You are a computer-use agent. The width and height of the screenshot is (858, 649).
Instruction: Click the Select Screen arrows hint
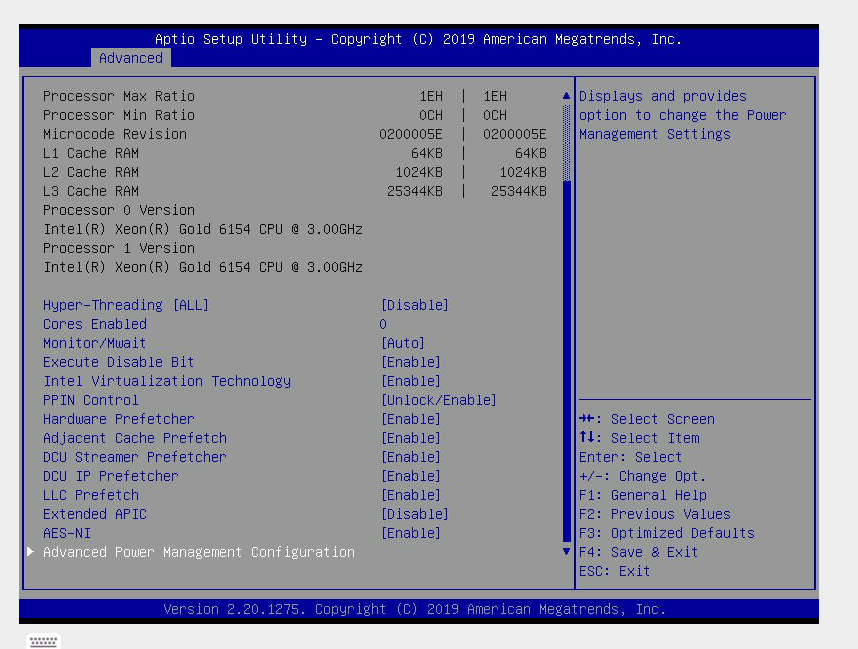coord(647,419)
